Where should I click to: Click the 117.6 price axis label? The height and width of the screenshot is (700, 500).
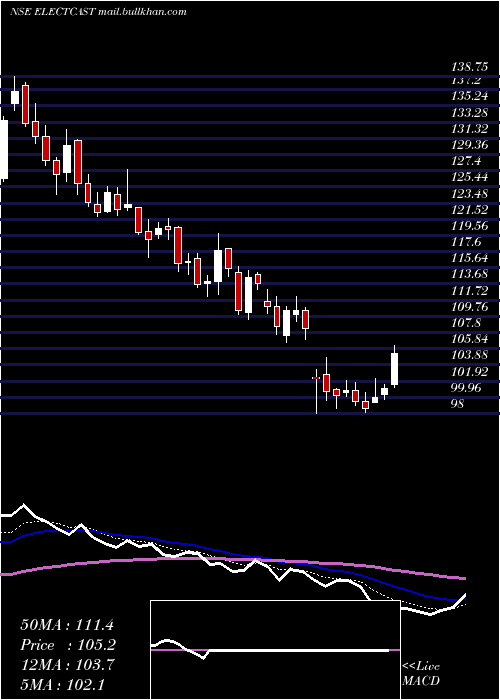(x=466, y=242)
